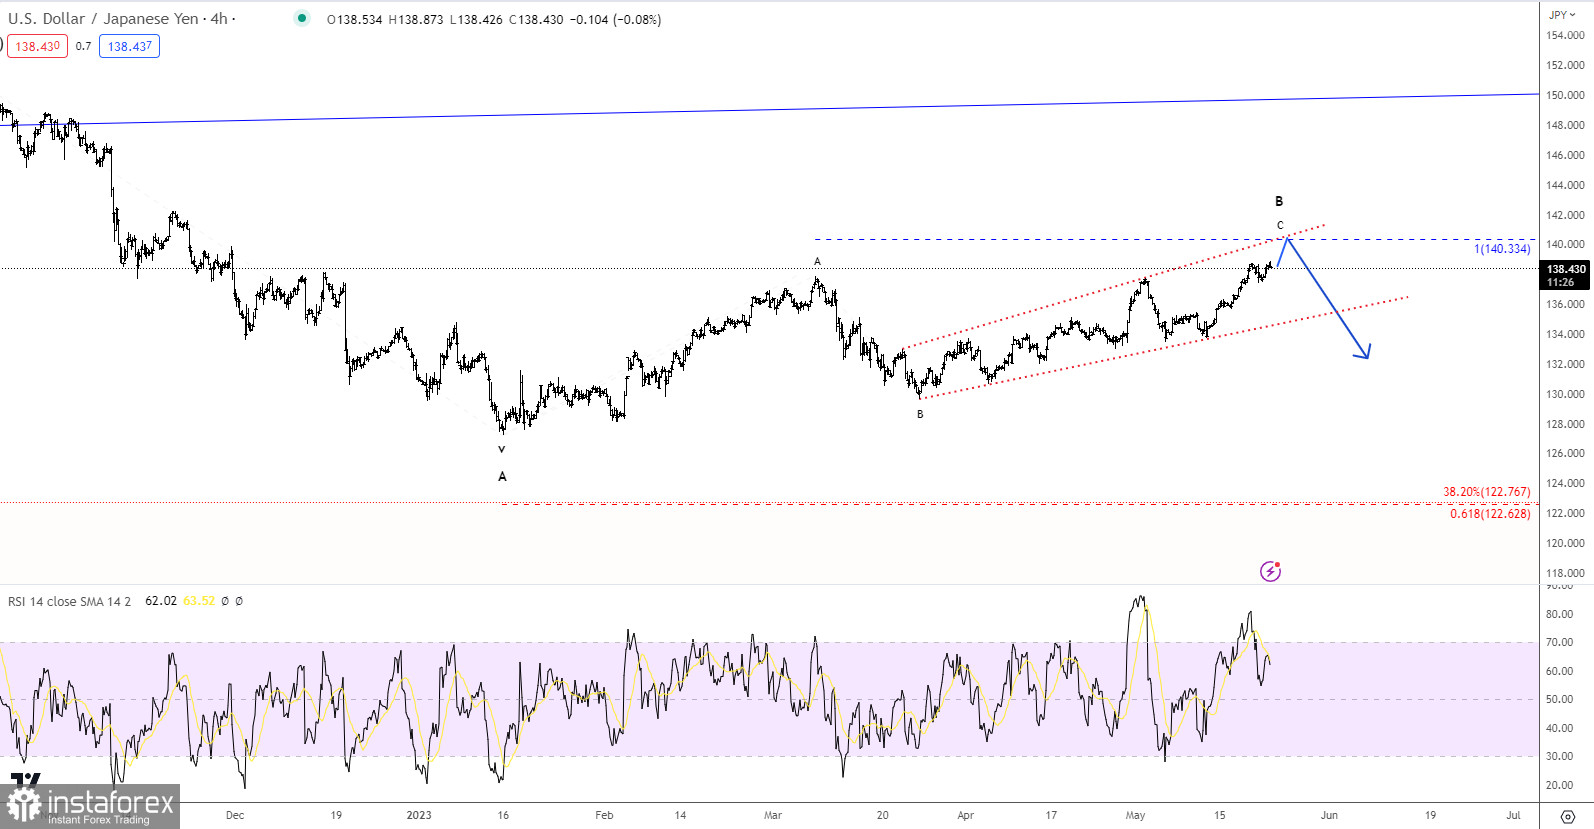
Task: Select the RSI 14 close SMA 14 2 legend
Action: (x=69, y=601)
